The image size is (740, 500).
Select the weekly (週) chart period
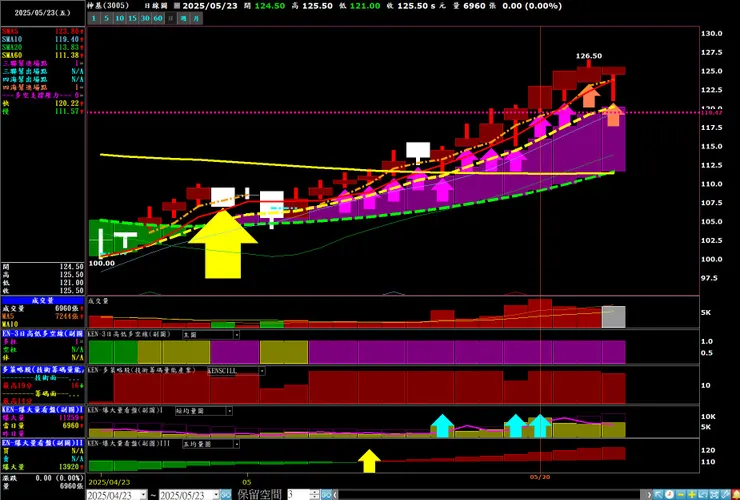tap(184, 18)
